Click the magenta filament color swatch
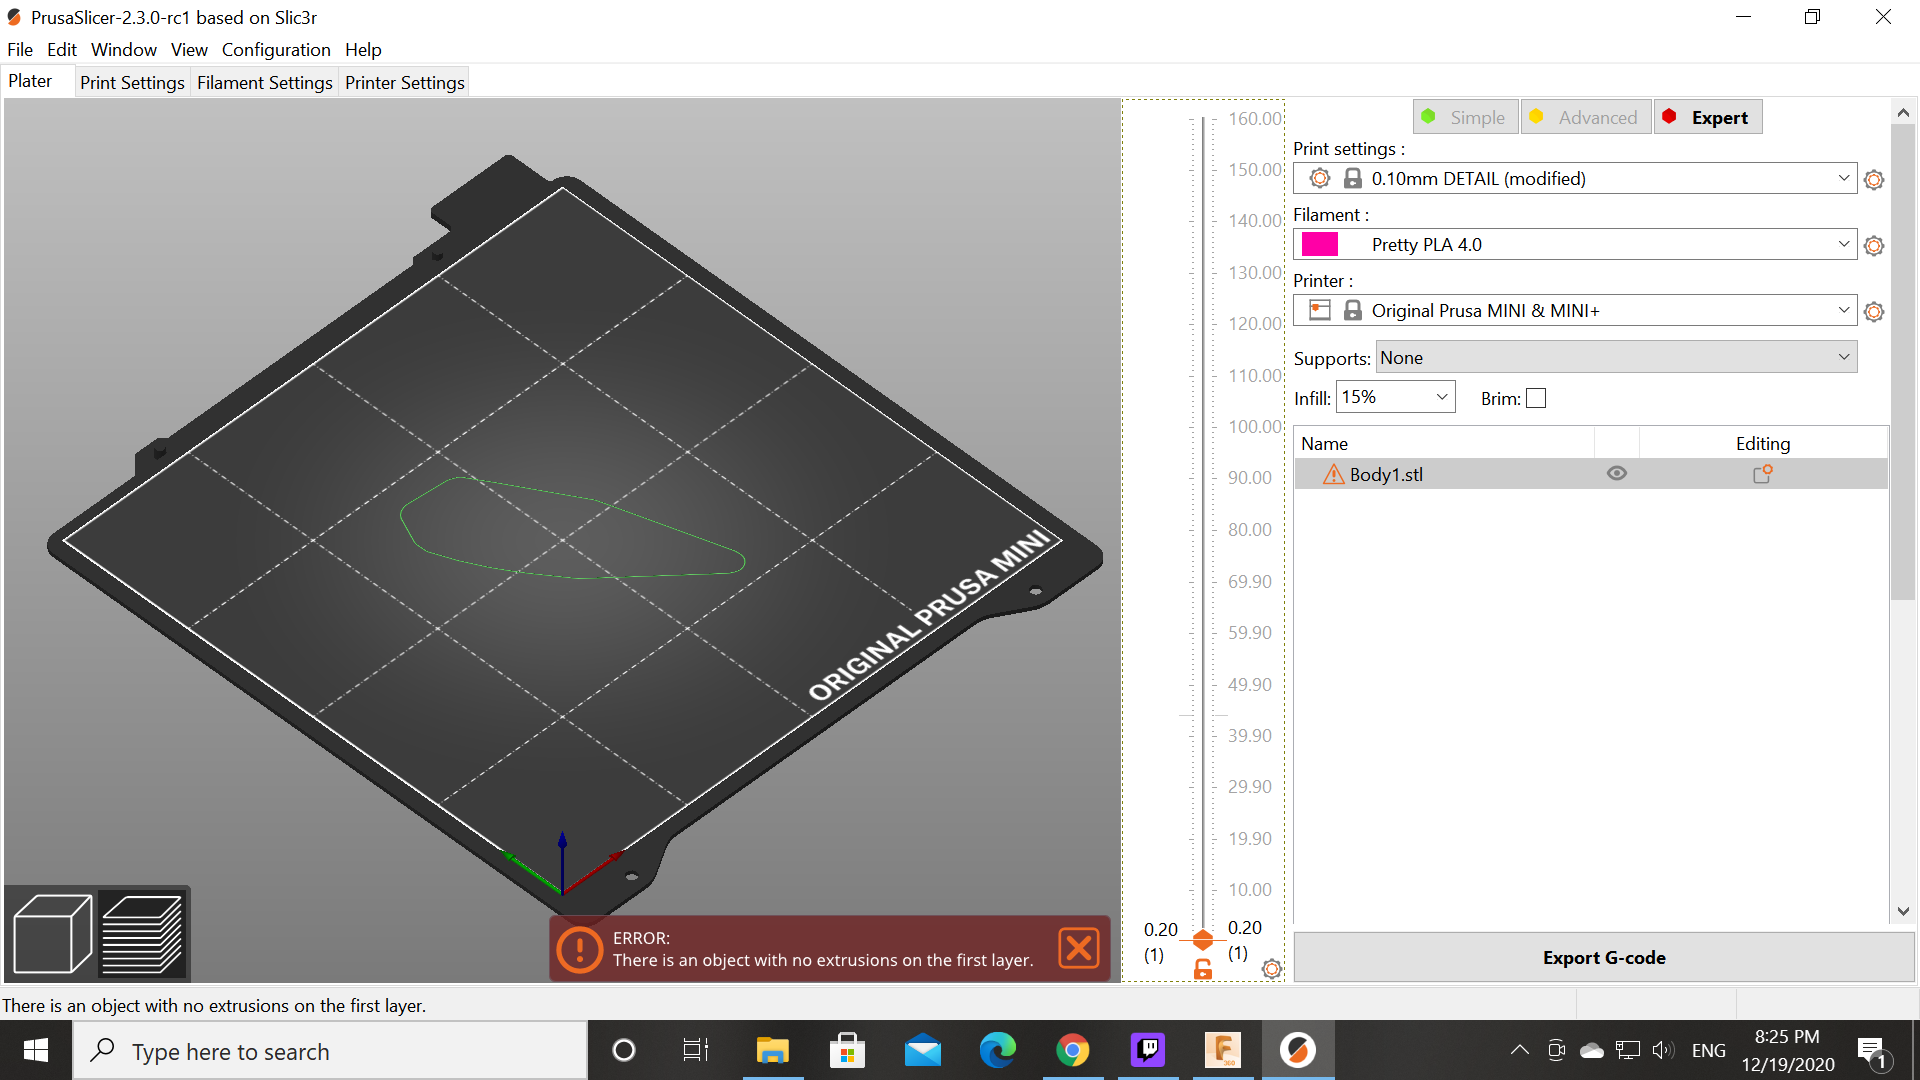The height and width of the screenshot is (1080, 1920). tap(1319, 245)
